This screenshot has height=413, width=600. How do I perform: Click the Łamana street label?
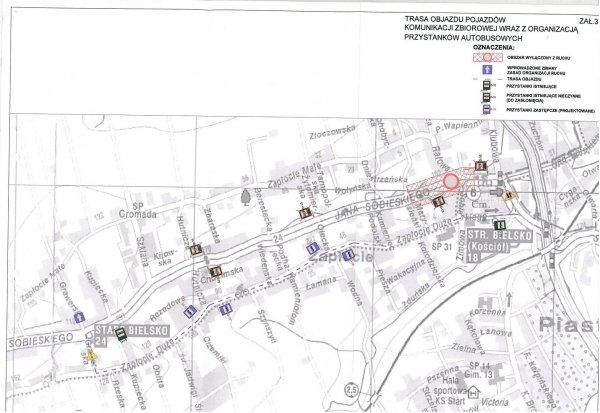321,283
